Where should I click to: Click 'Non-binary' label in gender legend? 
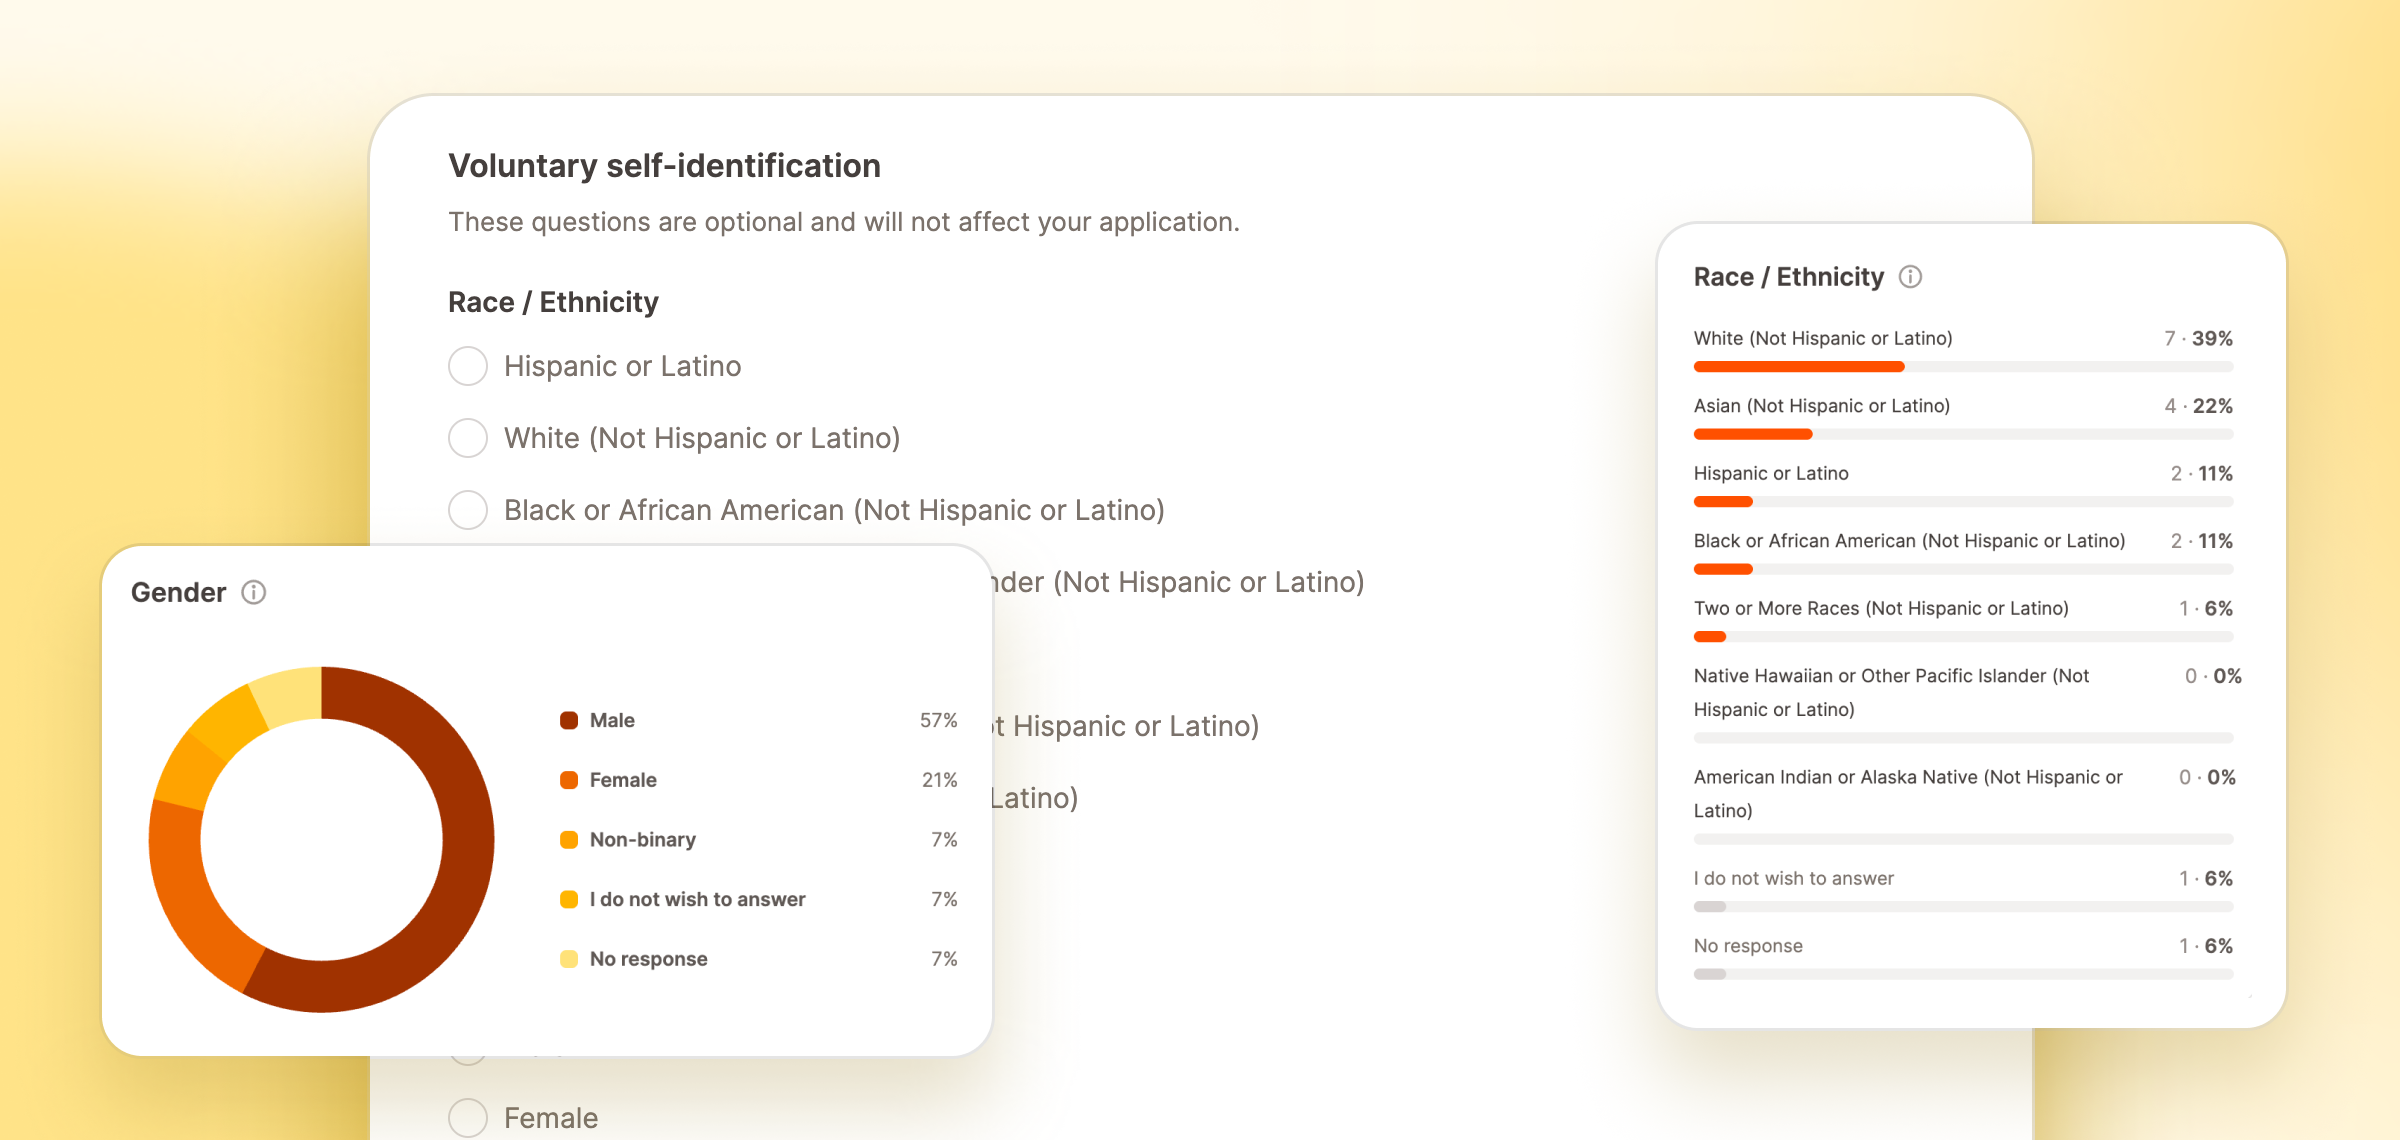pyautogui.click(x=643, y=840)
